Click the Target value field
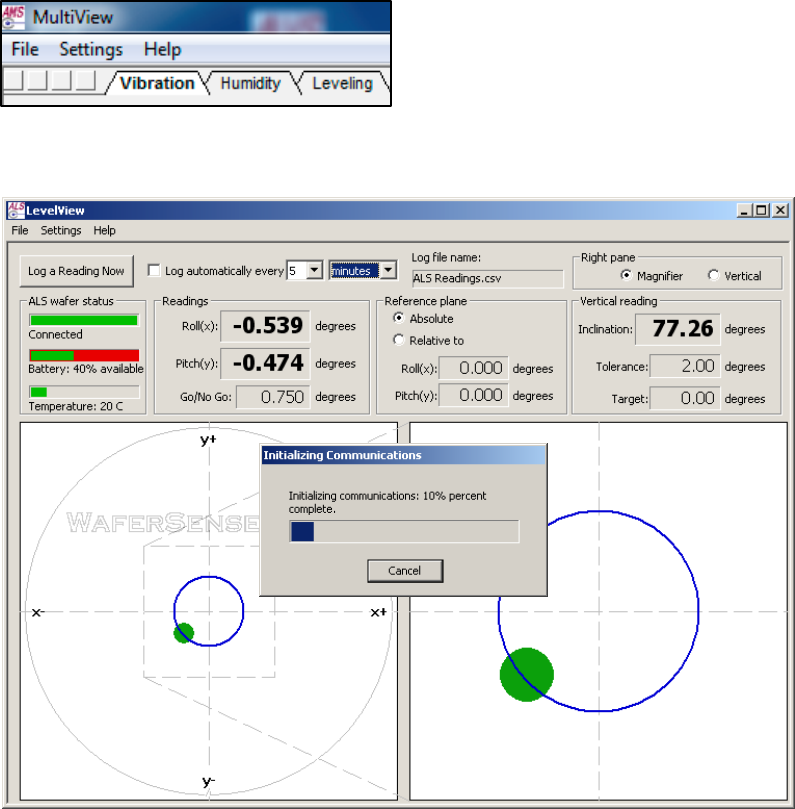 (x=685, y=398)
